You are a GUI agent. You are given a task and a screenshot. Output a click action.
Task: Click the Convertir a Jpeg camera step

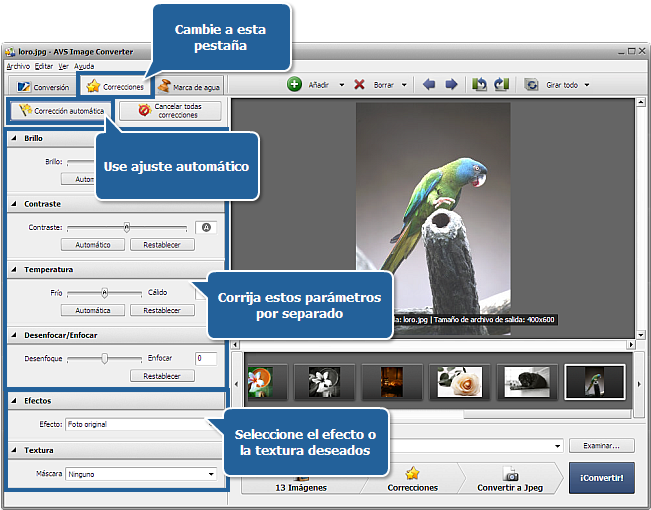511,480
